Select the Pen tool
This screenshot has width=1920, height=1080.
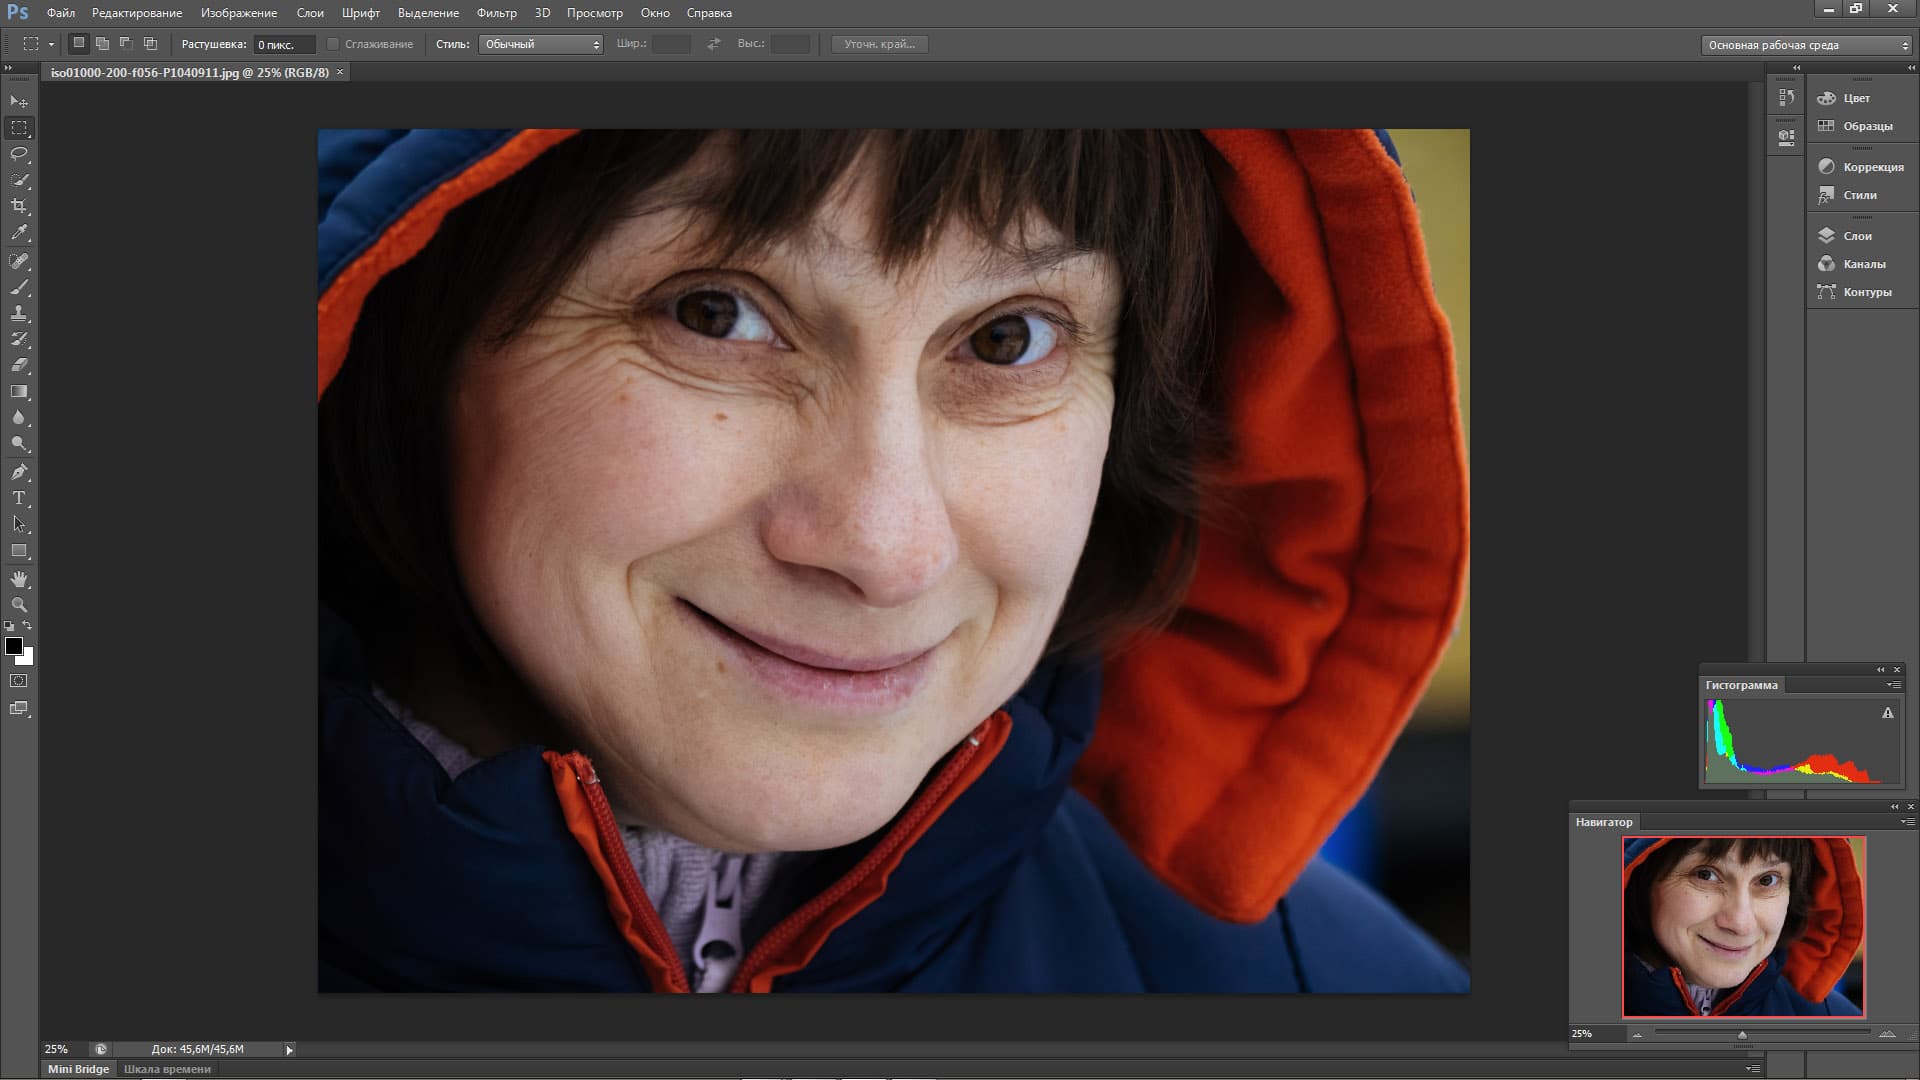pos(19,472)
